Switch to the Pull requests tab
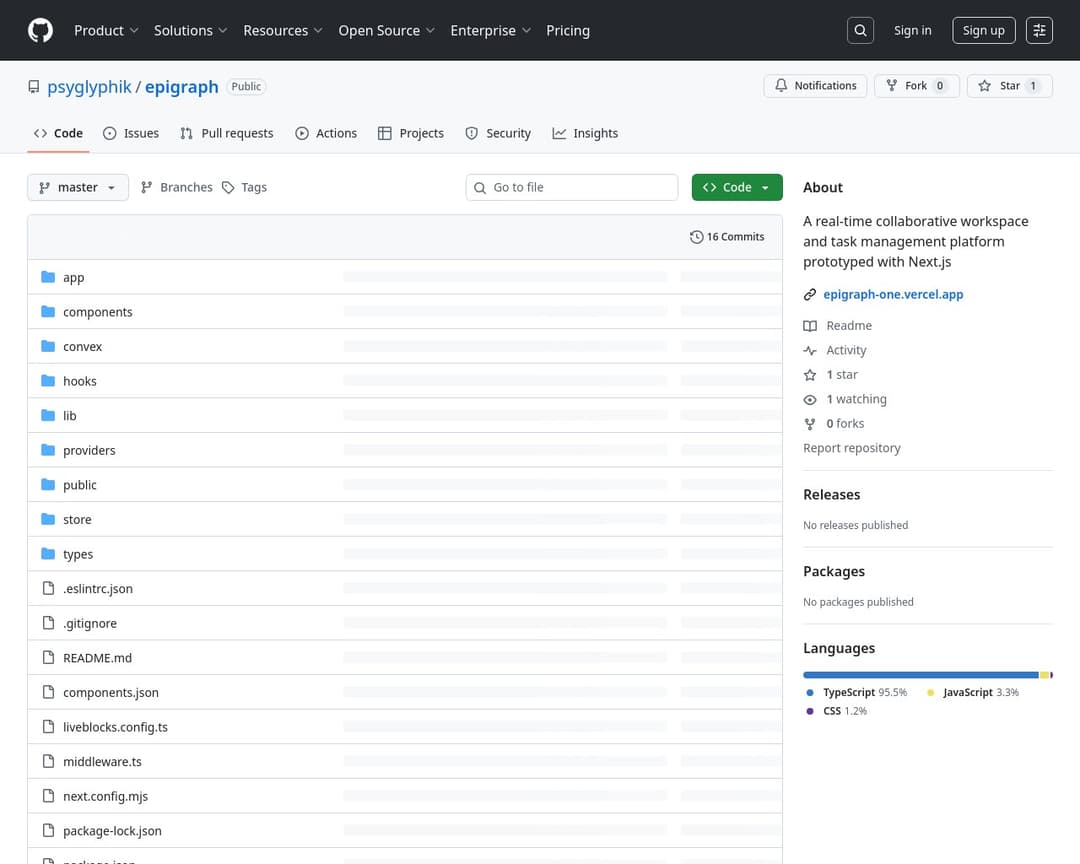 click(227, 133)
